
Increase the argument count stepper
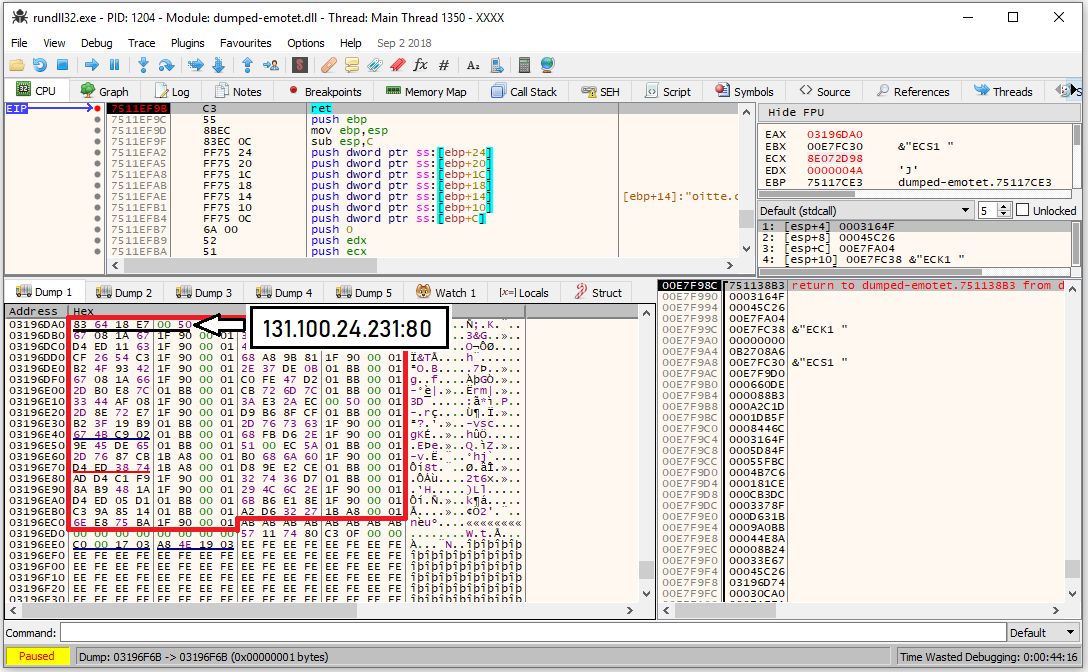1003,207
